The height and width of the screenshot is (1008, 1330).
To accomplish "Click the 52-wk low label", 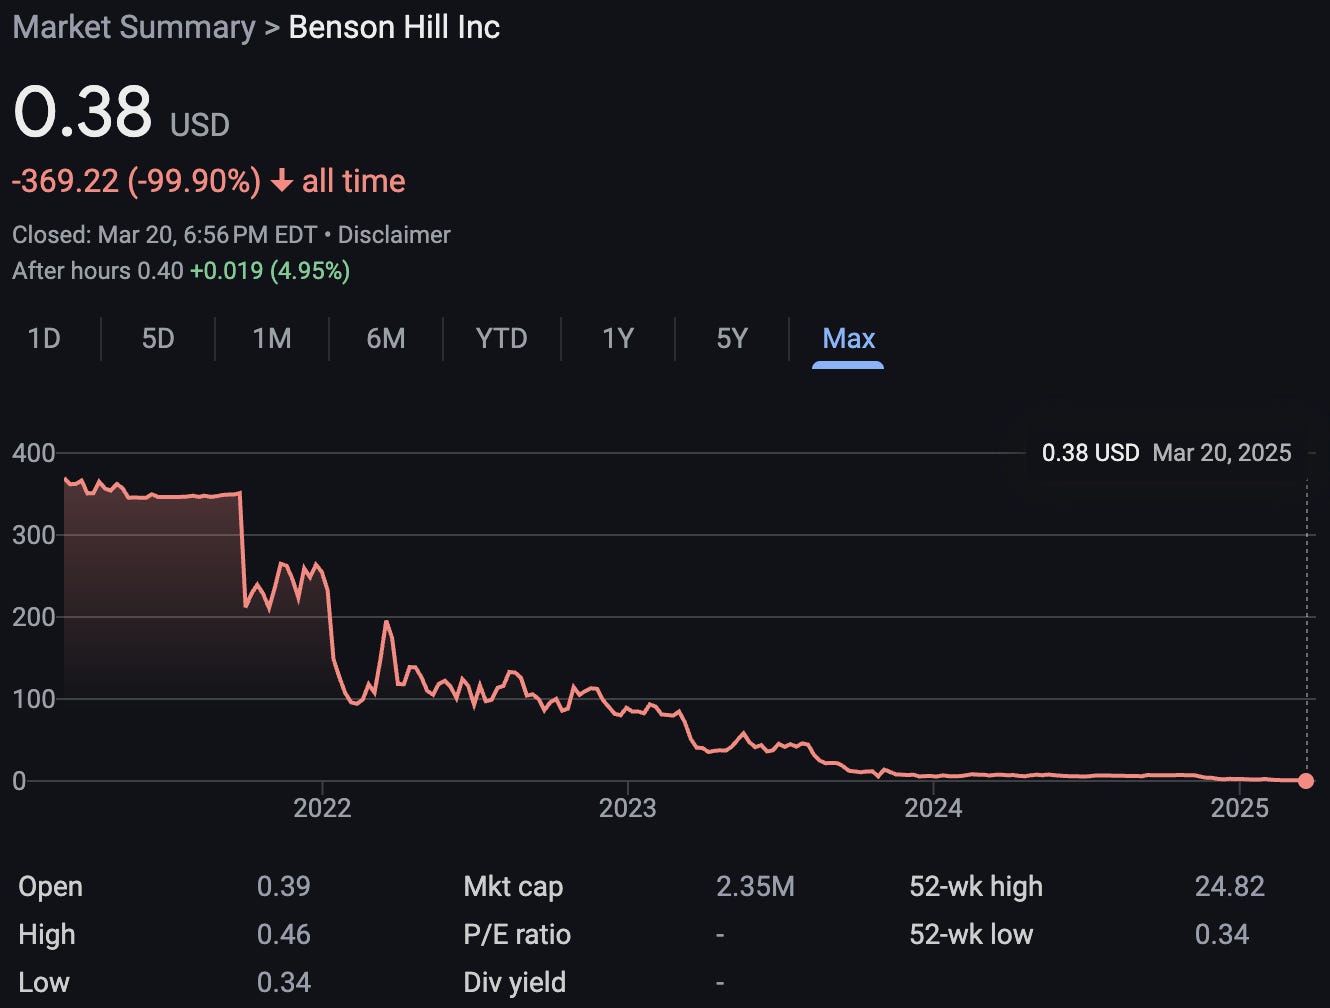I will (971, 935).
